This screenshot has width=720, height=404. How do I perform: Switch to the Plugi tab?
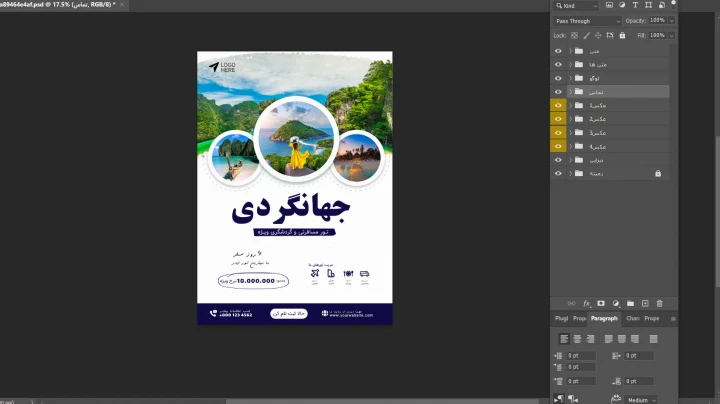pos(561,319)
